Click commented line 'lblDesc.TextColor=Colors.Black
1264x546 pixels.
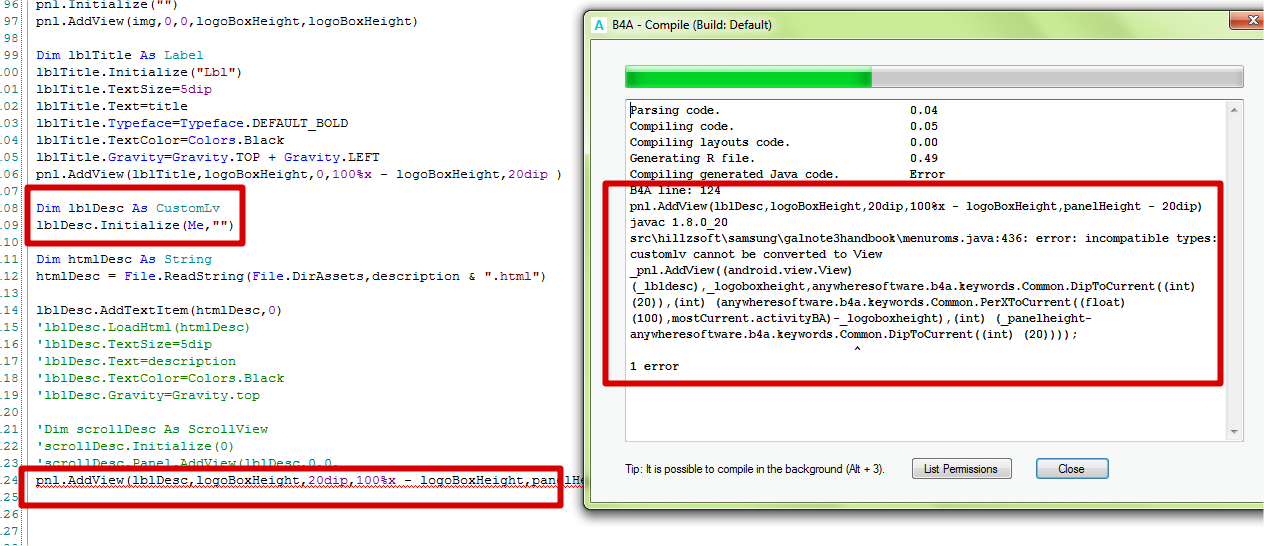pos(160,378)
